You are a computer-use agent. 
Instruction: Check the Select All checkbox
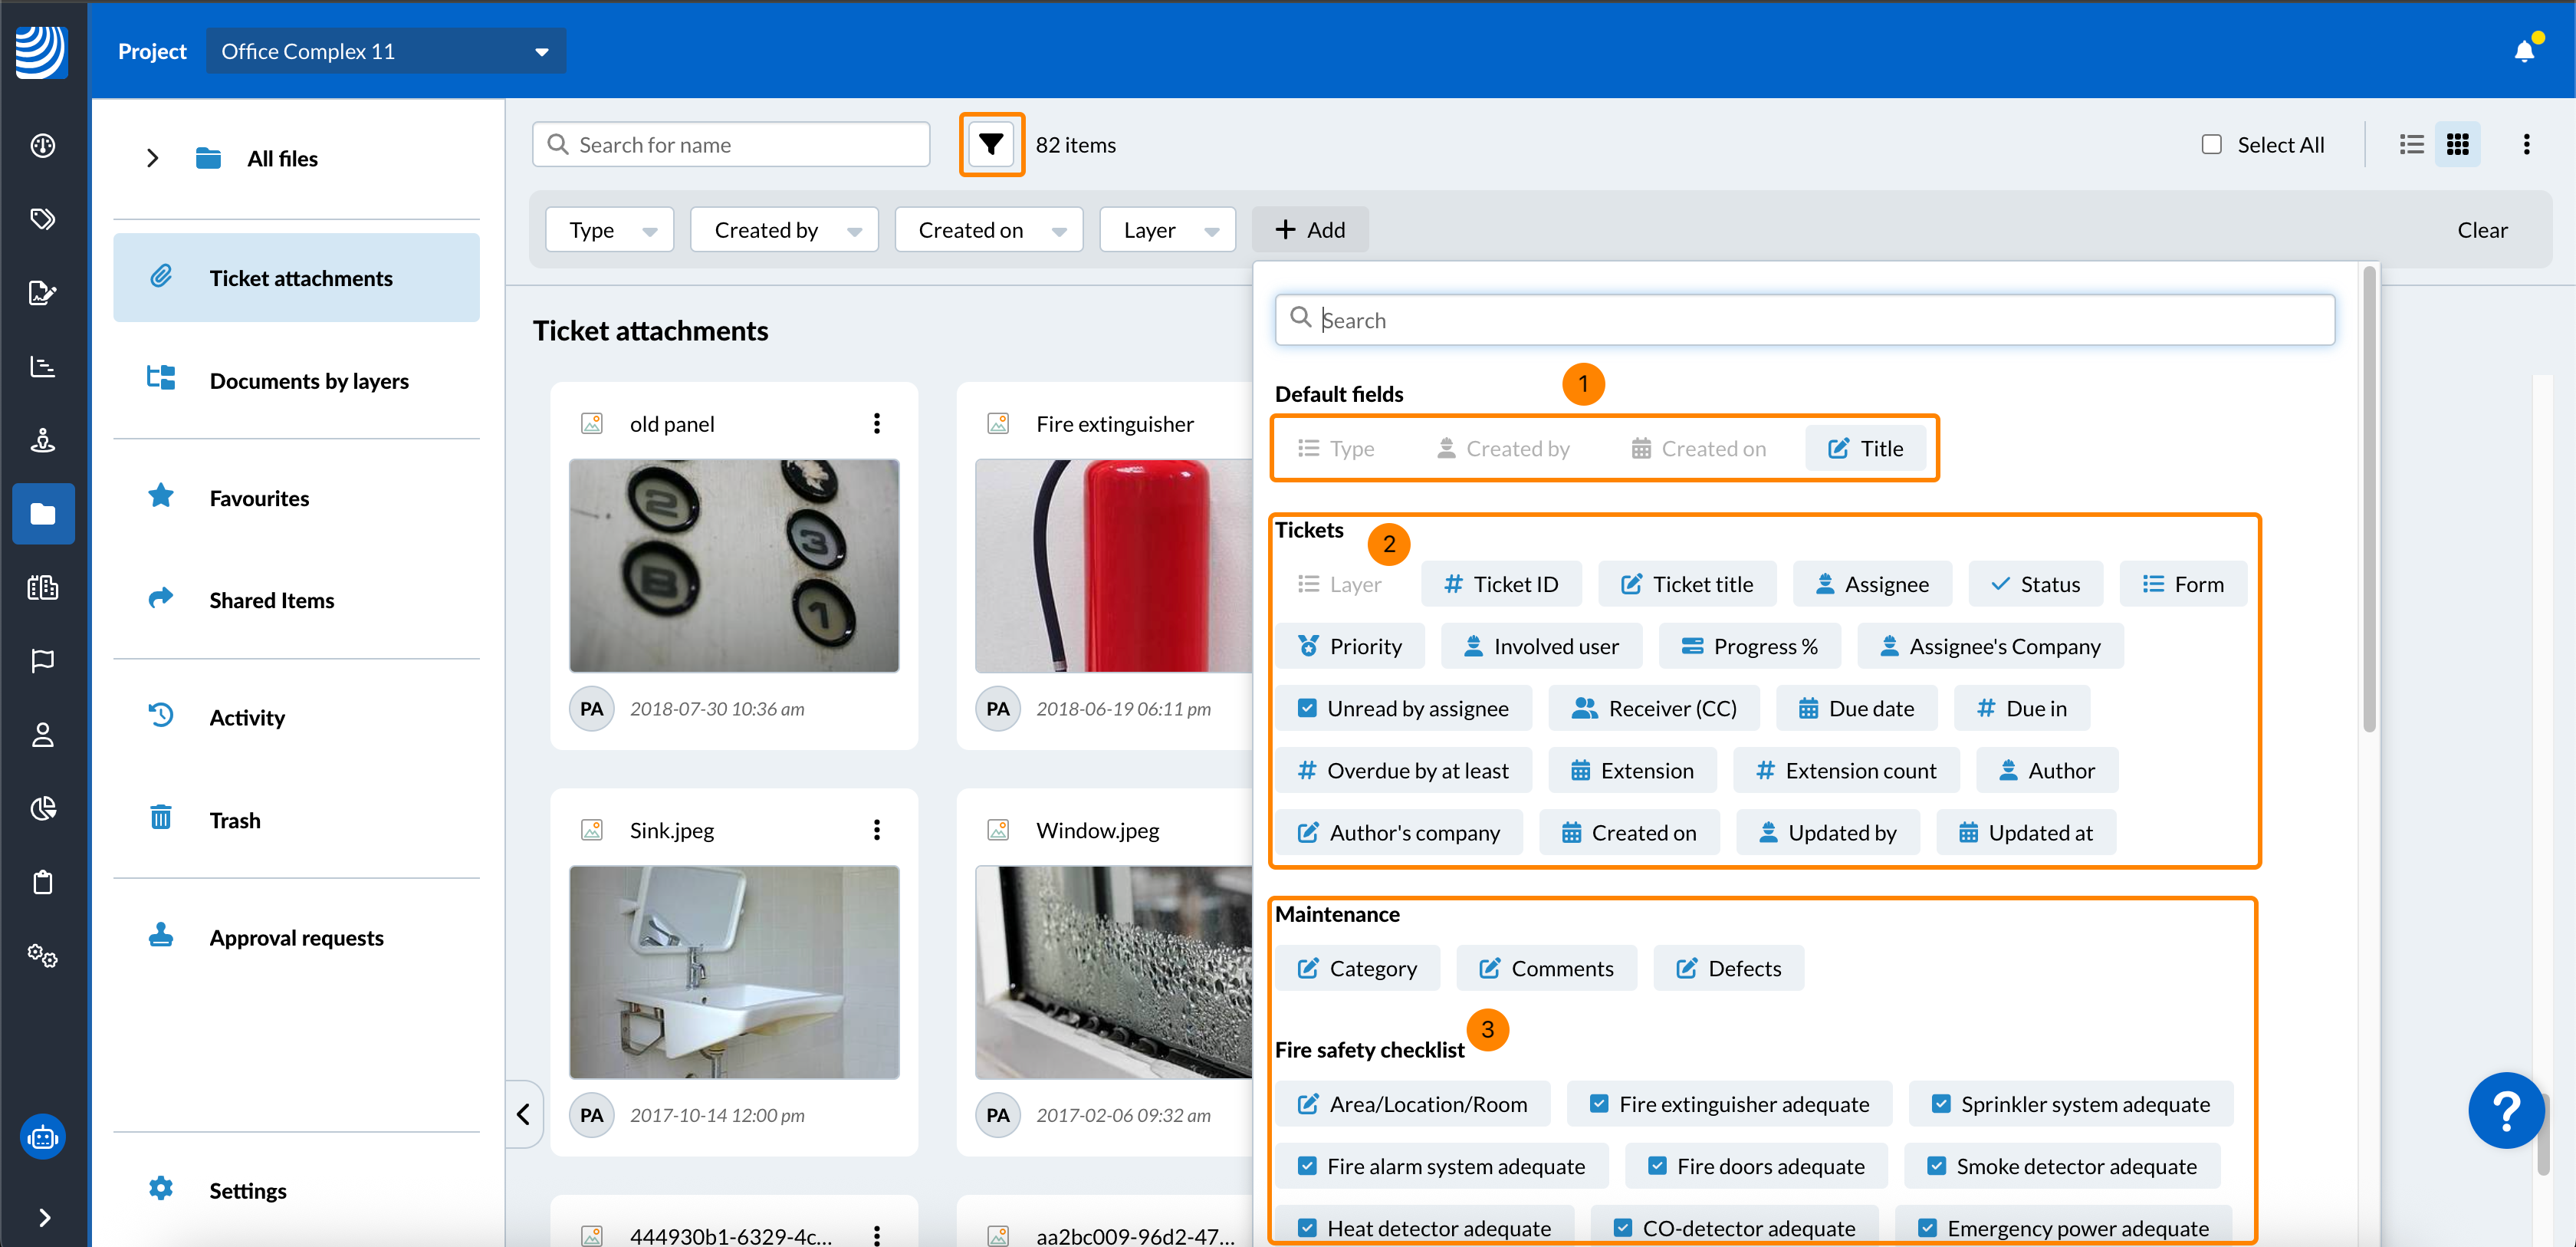click(2211, 145)
